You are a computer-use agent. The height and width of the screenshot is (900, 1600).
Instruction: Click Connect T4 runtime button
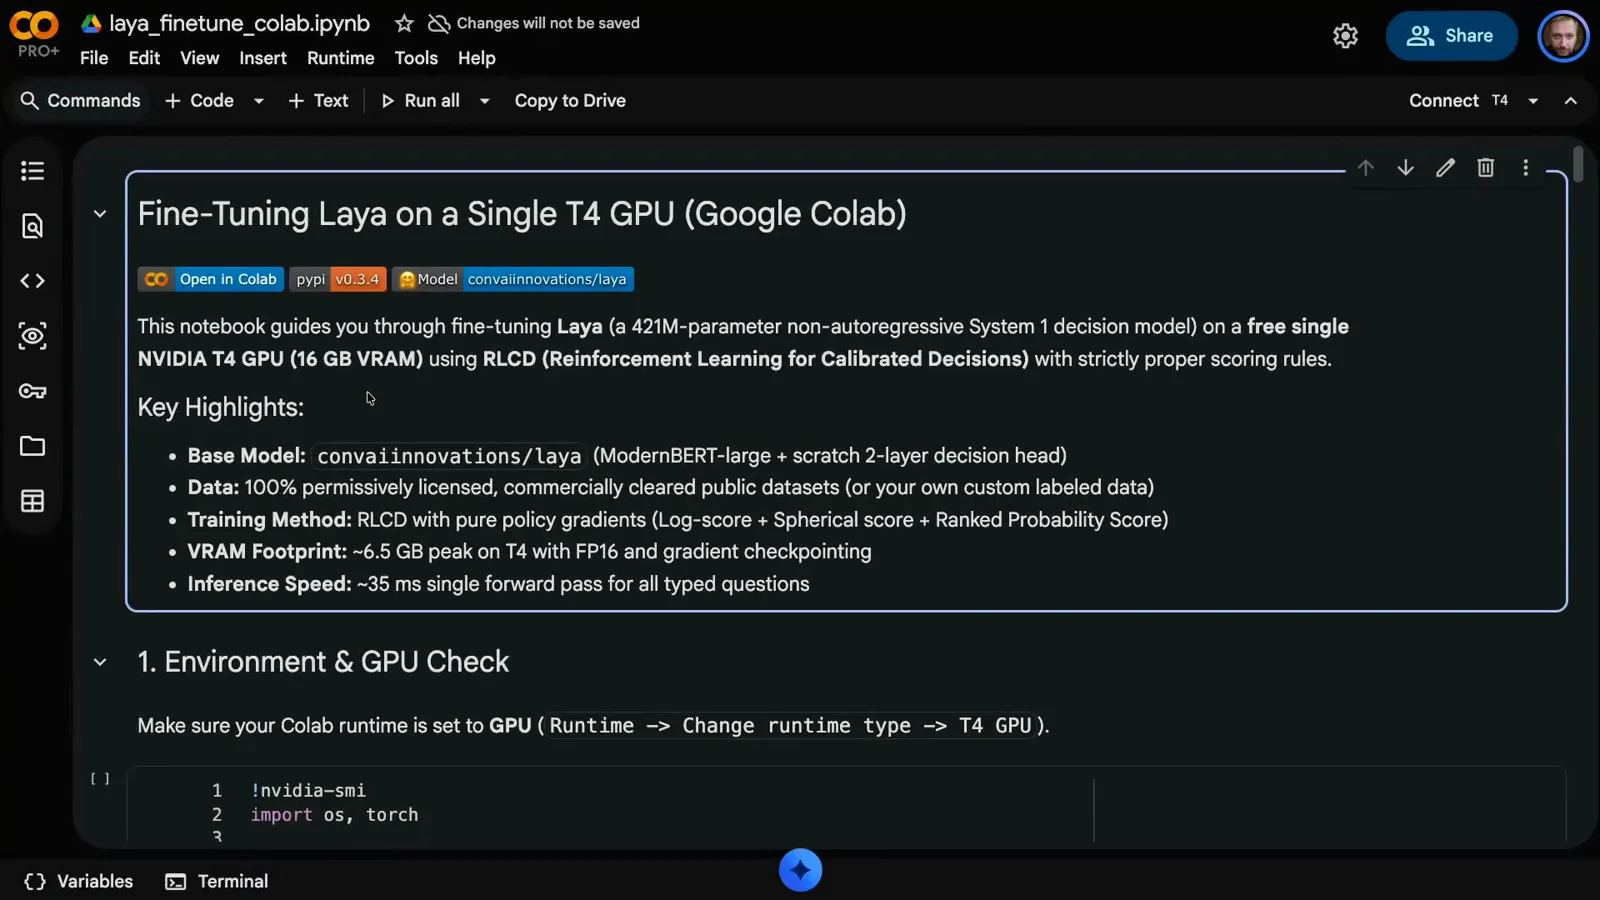(x=1458, y=101)
